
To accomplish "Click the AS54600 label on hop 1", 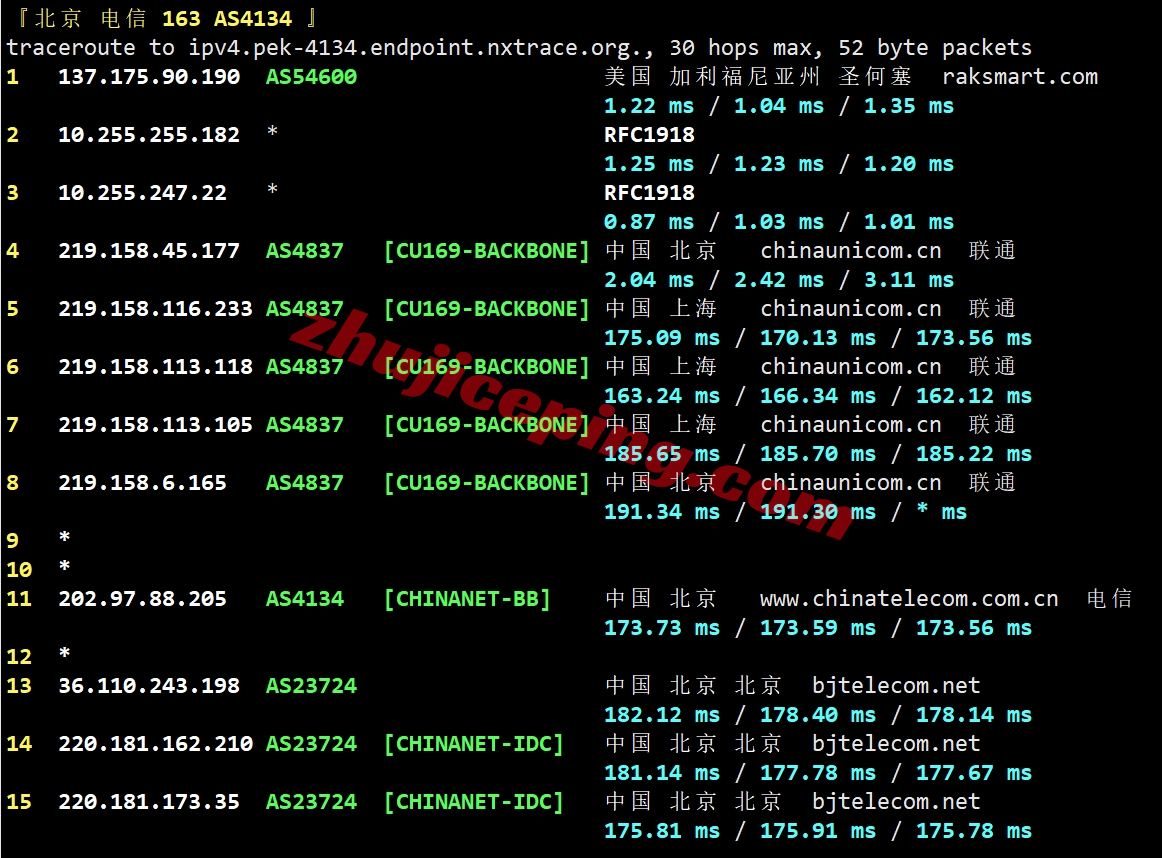I will pyautogui.click(x=311, y=77).
